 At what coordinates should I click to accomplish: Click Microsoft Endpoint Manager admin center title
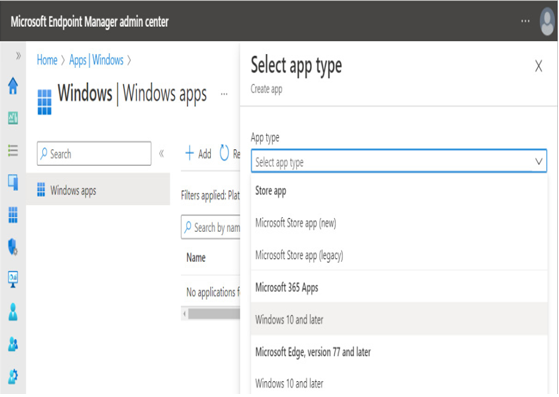pos(89,22)
